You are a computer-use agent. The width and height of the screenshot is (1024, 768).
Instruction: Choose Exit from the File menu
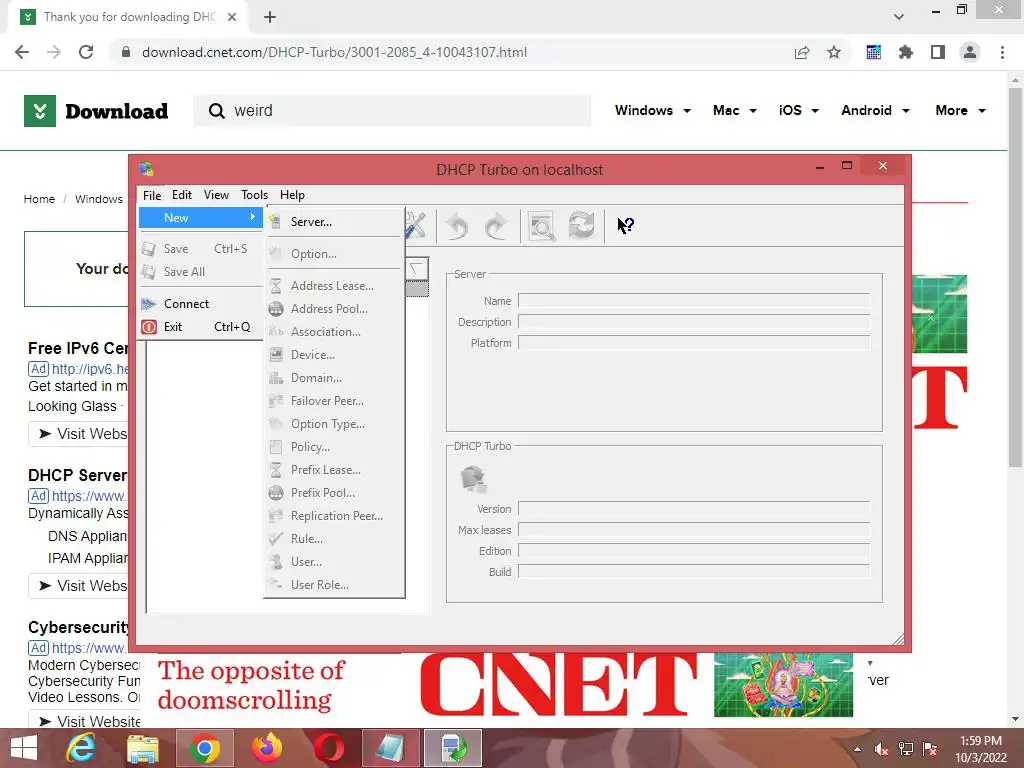(x=200, y=327)
